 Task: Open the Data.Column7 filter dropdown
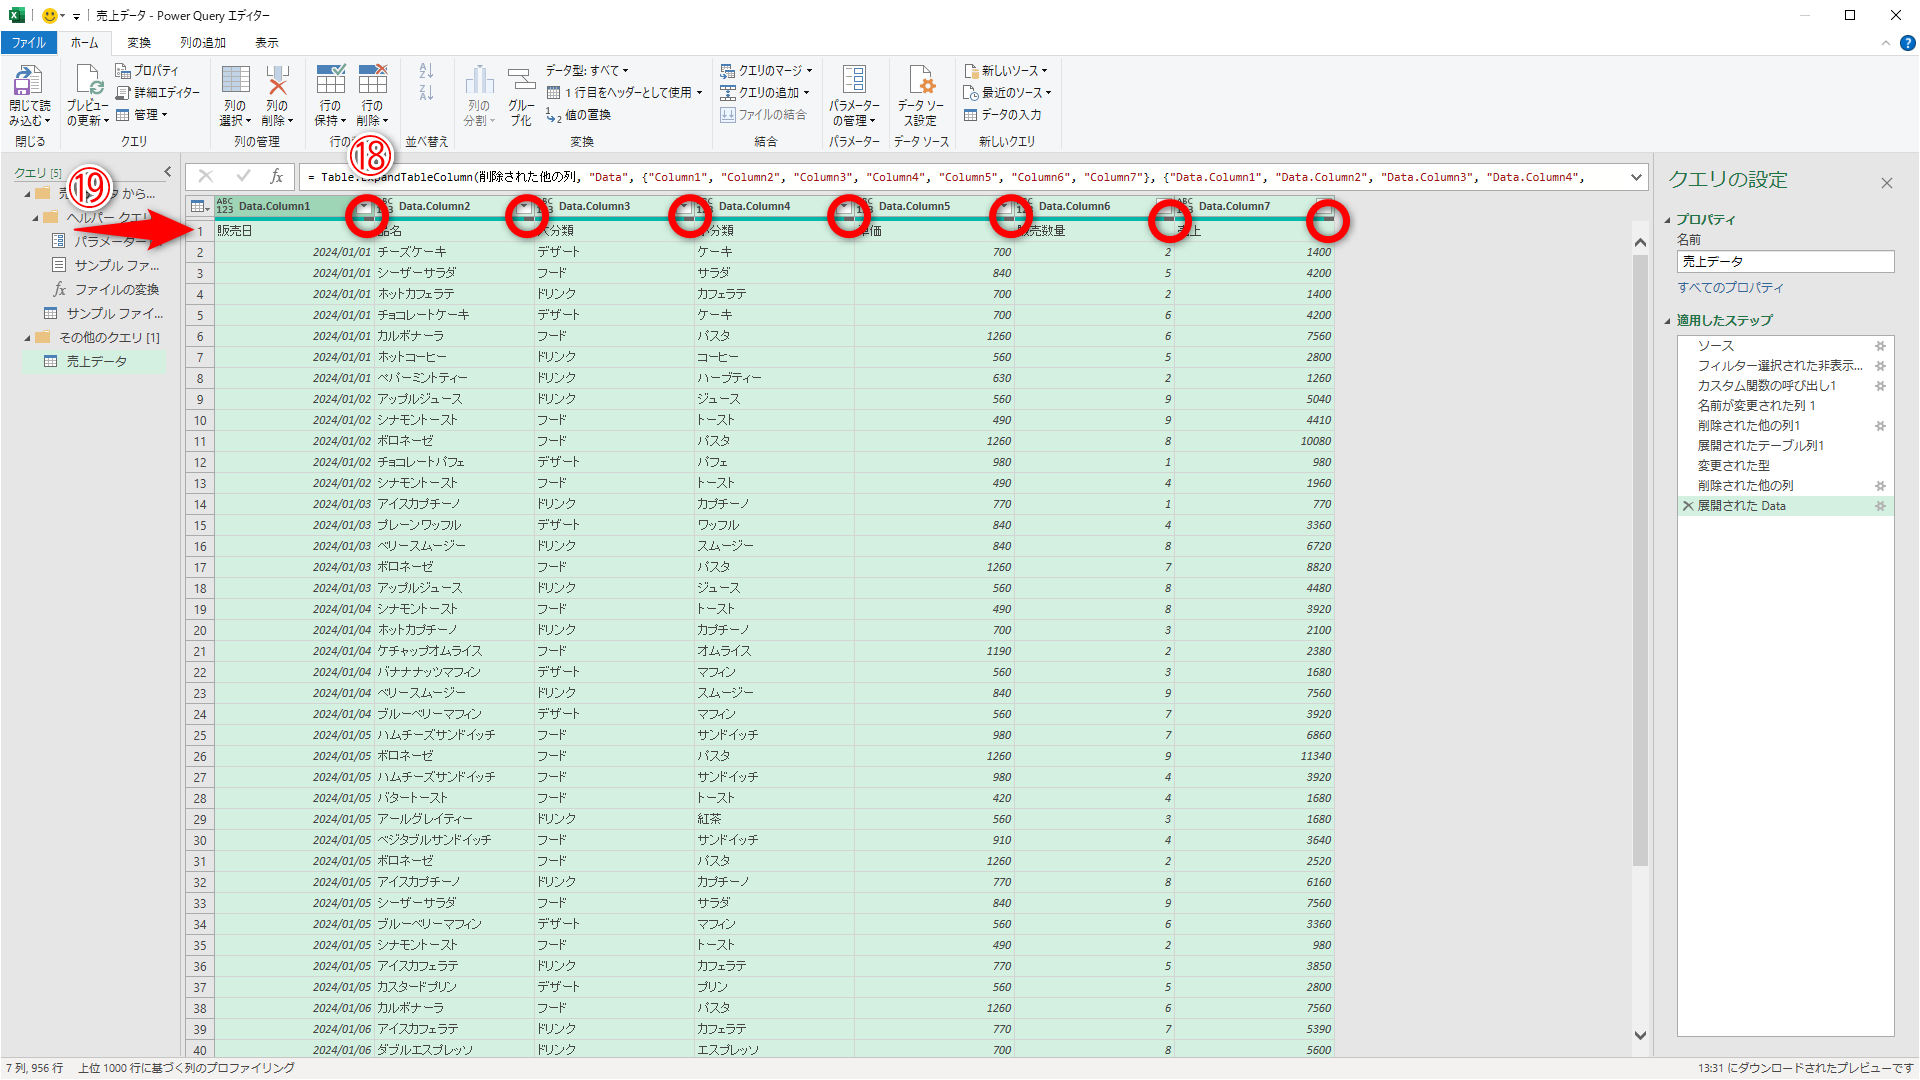1325,207
